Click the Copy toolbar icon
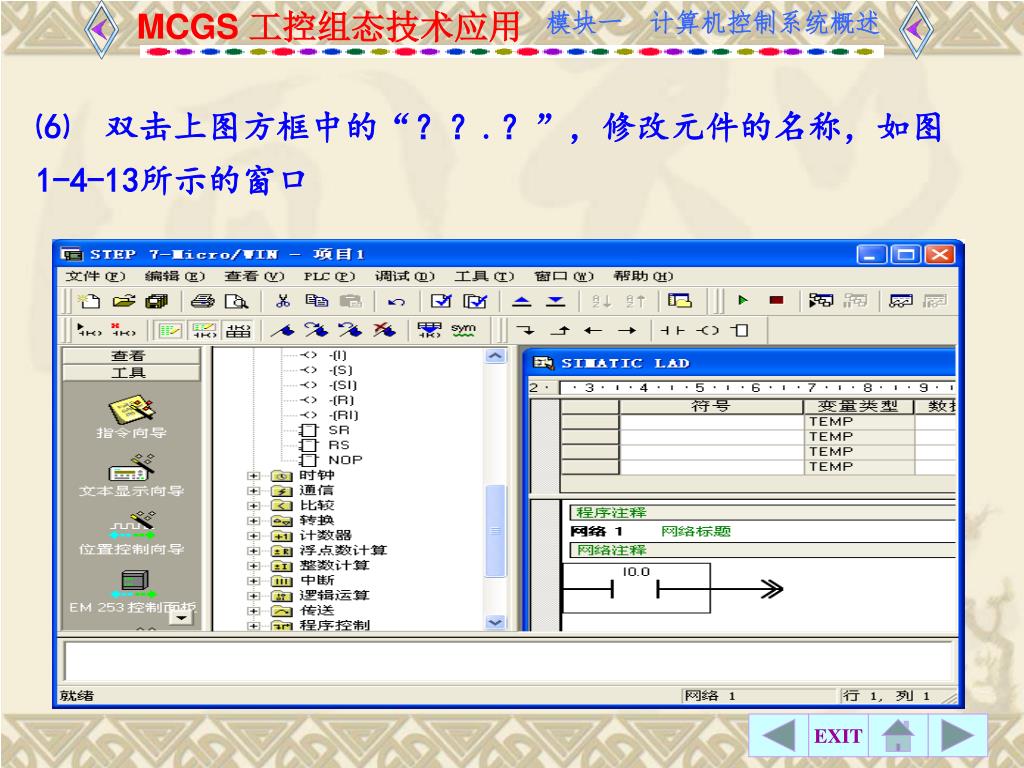 point(317,301)
